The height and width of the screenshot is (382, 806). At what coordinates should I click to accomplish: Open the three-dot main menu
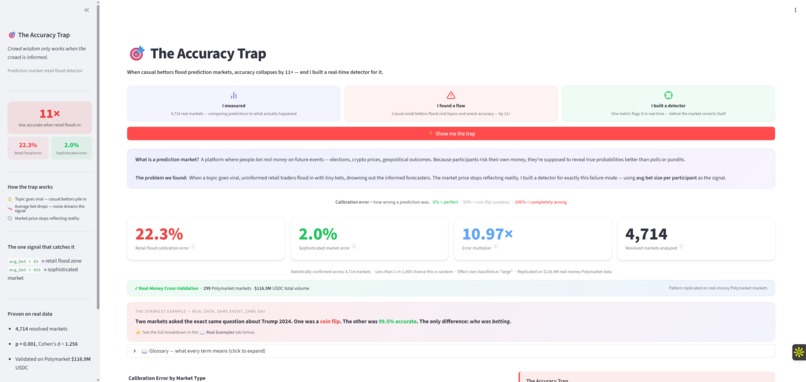[x=795, y=10]
